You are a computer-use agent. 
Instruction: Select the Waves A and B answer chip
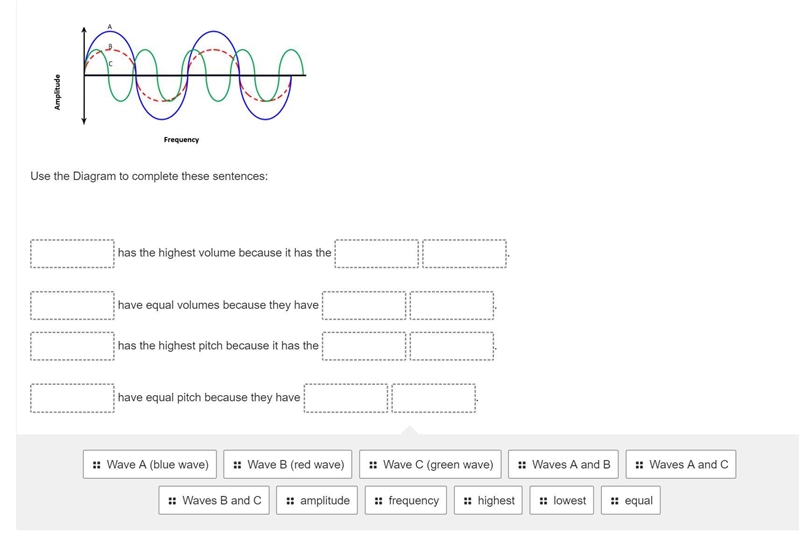point(563,464)
